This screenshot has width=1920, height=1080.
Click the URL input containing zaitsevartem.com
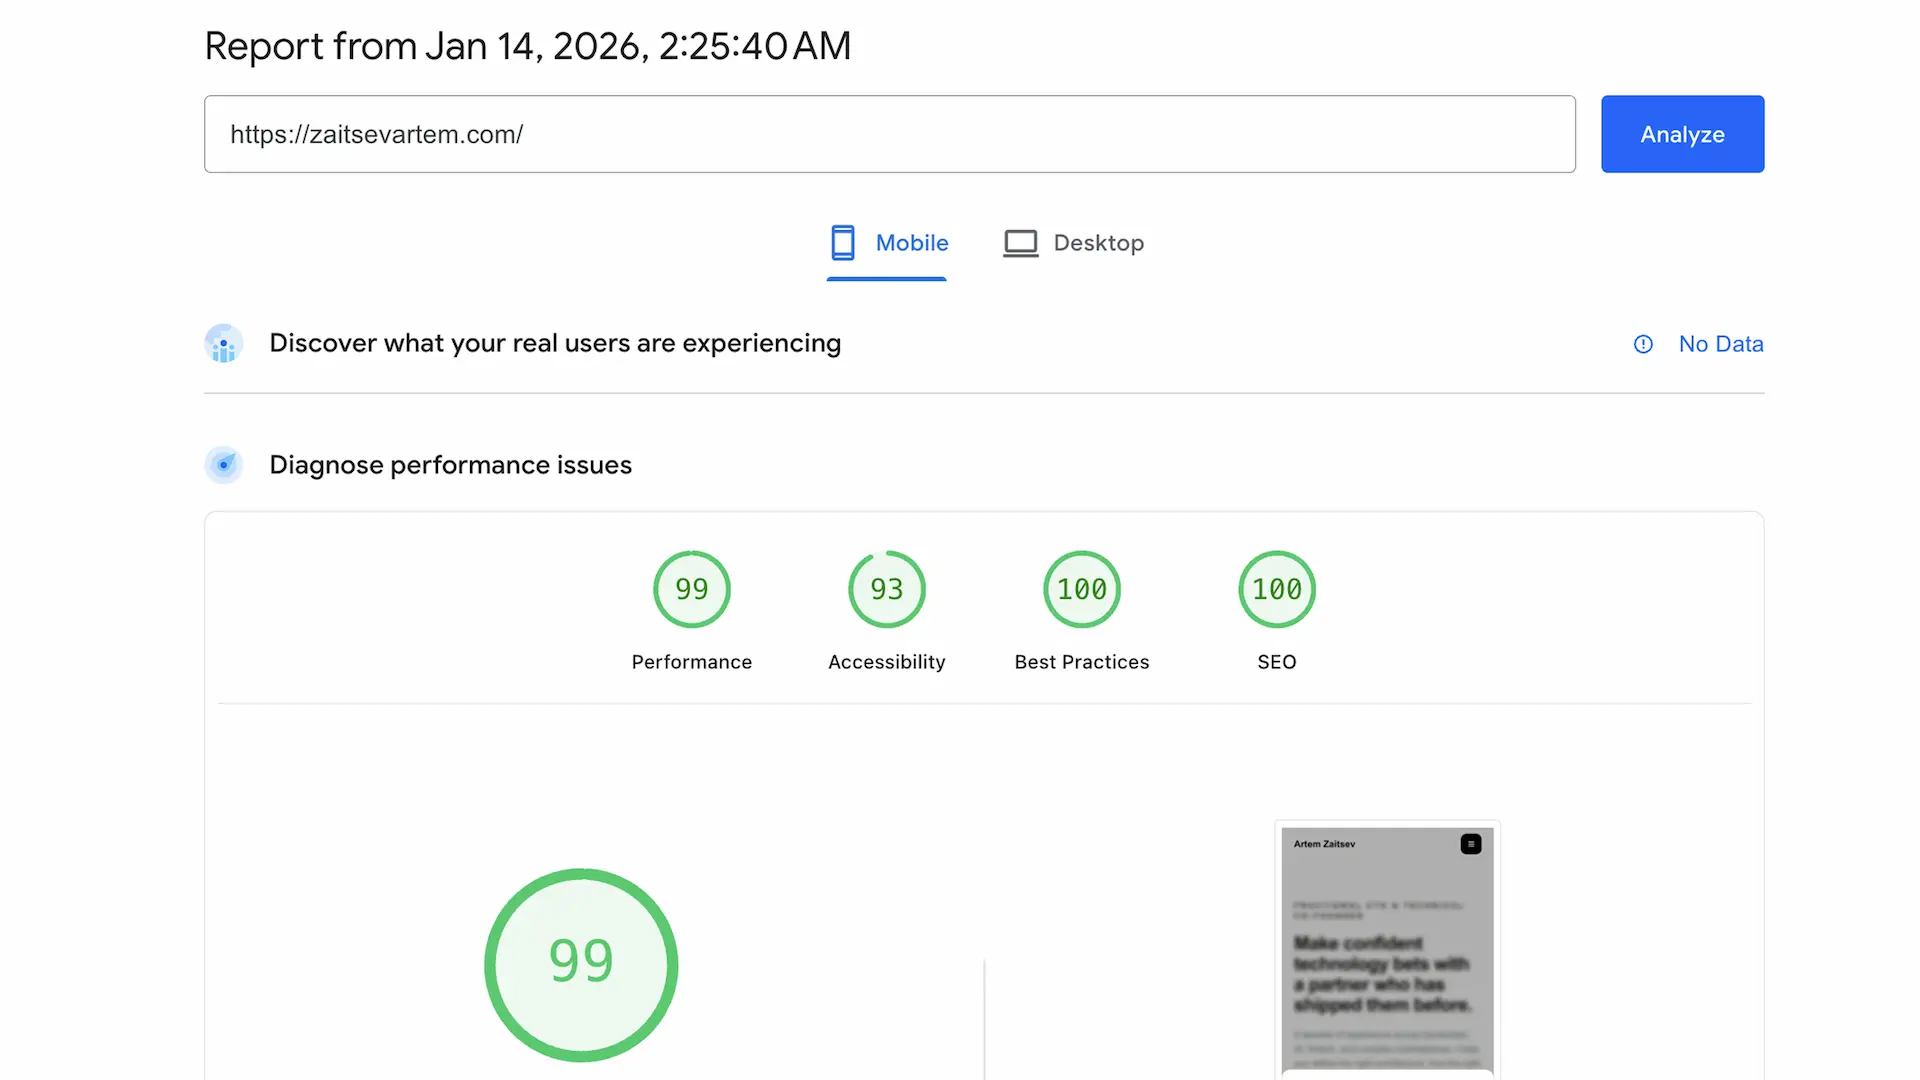point(889,134)
